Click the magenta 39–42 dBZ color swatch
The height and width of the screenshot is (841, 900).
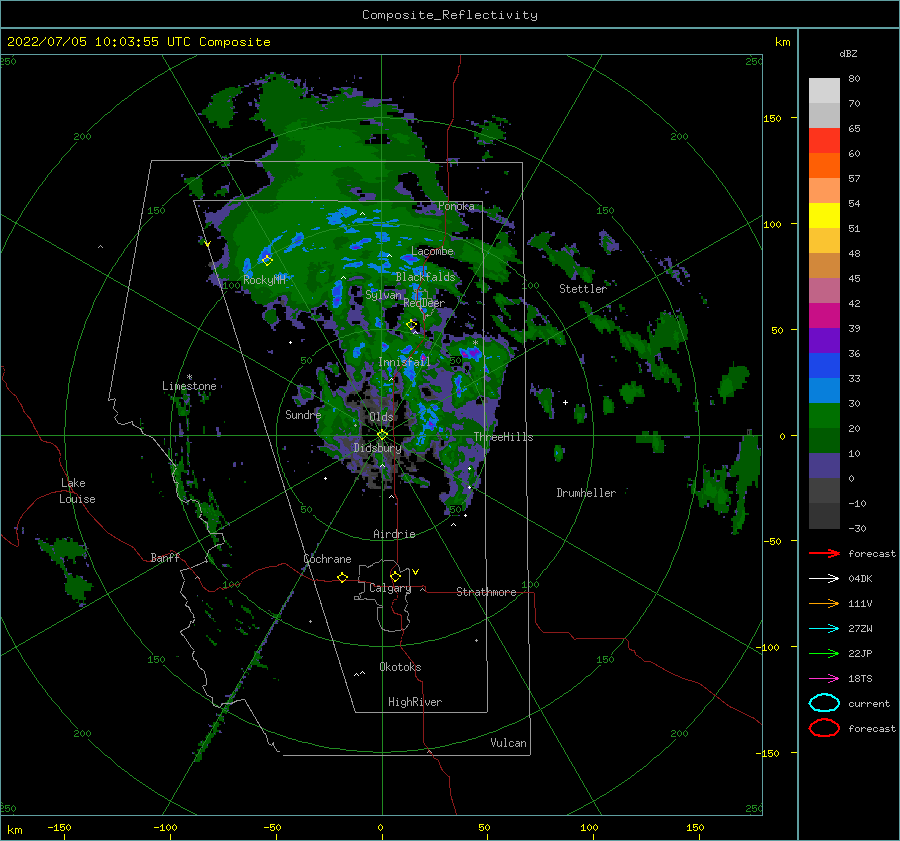pyautogui.click(x=824, y=316)
